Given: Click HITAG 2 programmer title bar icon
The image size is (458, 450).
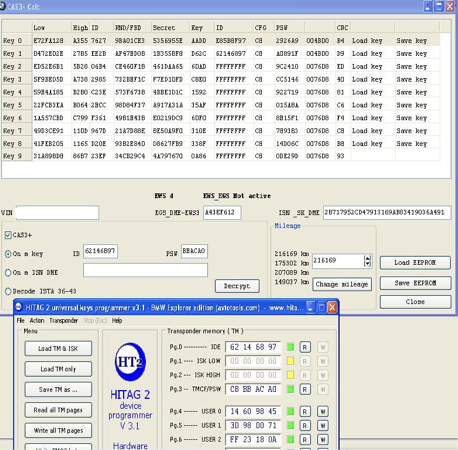Looking at the screenshot, I should tap(19, 307).
